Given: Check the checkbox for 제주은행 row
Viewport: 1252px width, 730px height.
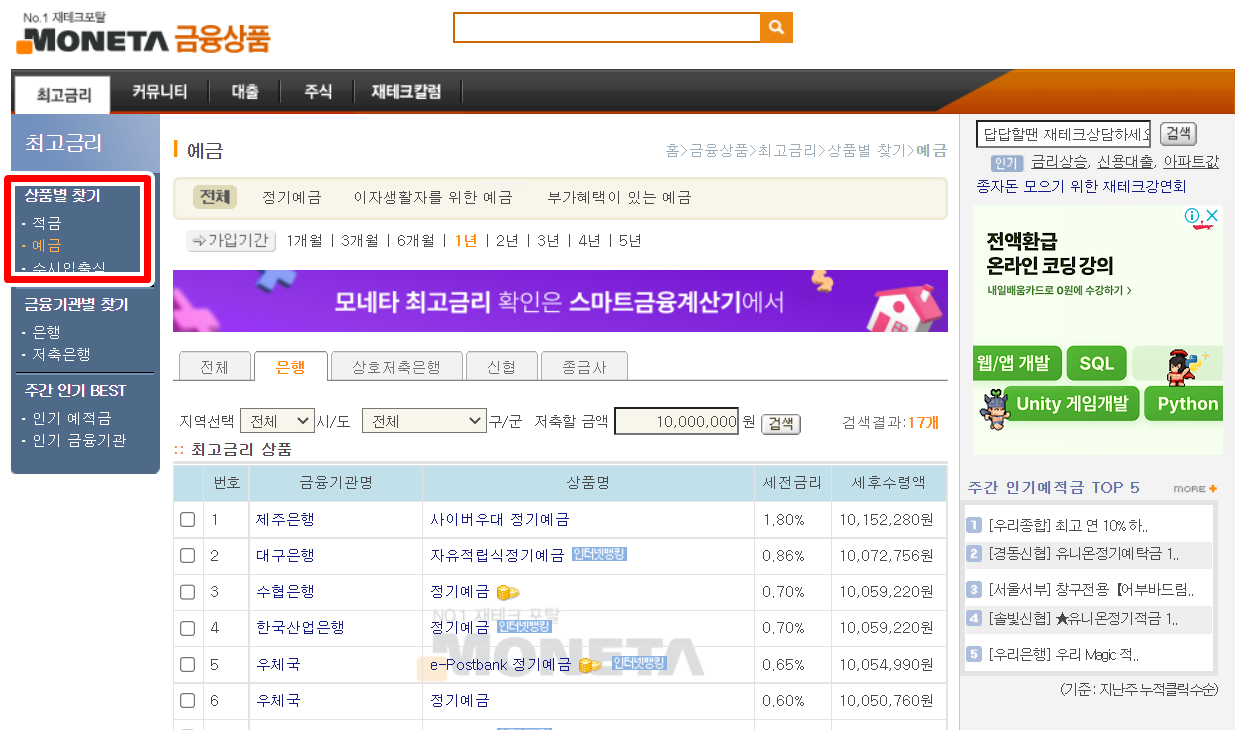Looking at the screenshot, I should point(188,518).
